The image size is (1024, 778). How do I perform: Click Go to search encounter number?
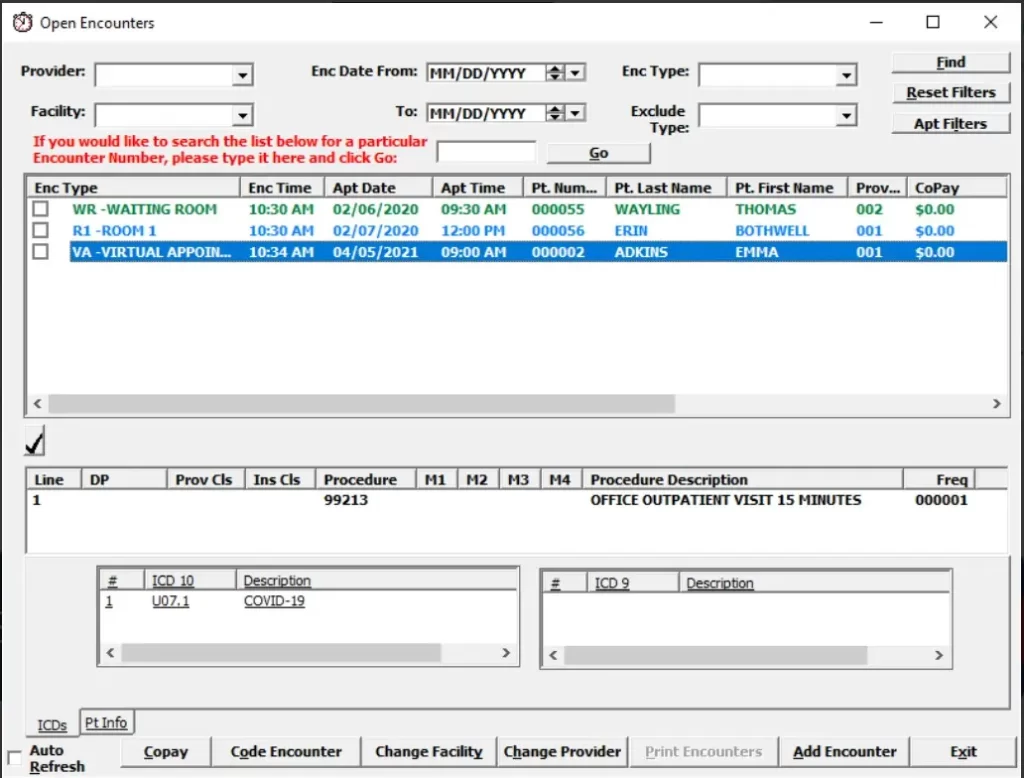(597, 152)
